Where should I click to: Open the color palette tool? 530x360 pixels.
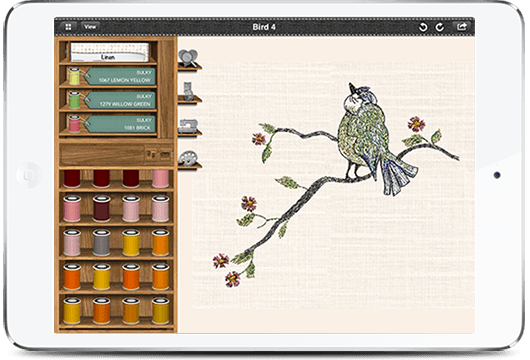click(188, 159)
